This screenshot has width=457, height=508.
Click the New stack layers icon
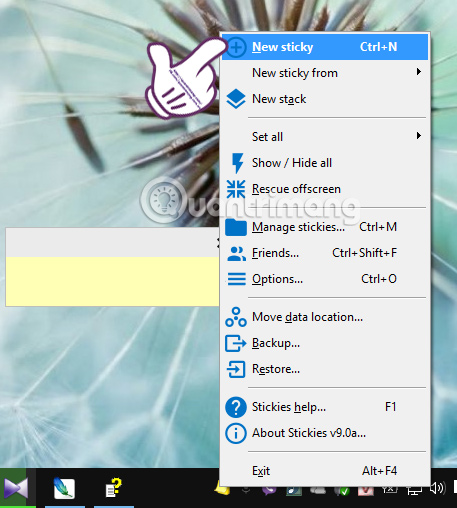[x=236, y=99]
